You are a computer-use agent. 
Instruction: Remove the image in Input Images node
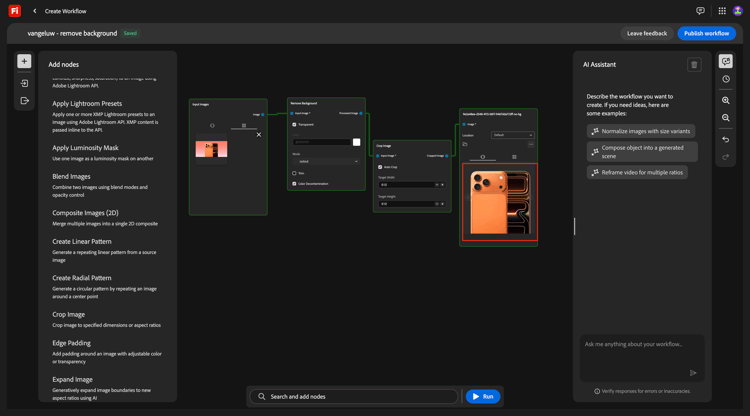click(x=259, y=135)
